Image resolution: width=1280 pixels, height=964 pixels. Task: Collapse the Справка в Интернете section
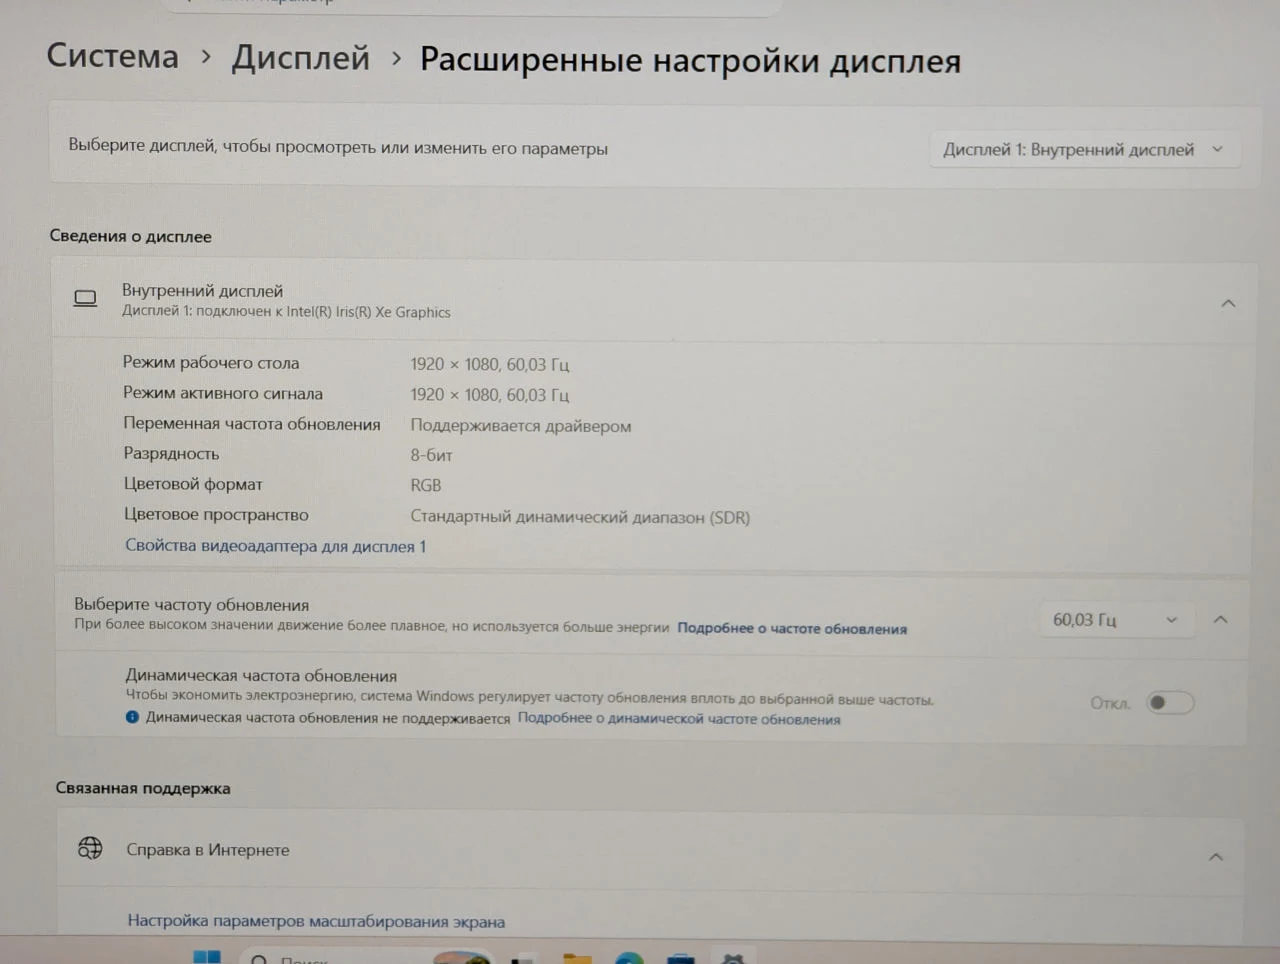tap(1216, 857)
